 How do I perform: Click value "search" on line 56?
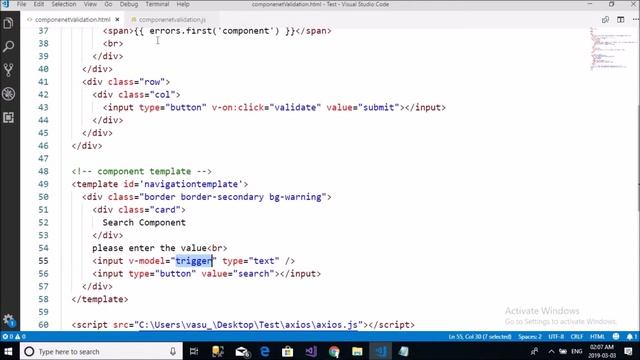253,274
